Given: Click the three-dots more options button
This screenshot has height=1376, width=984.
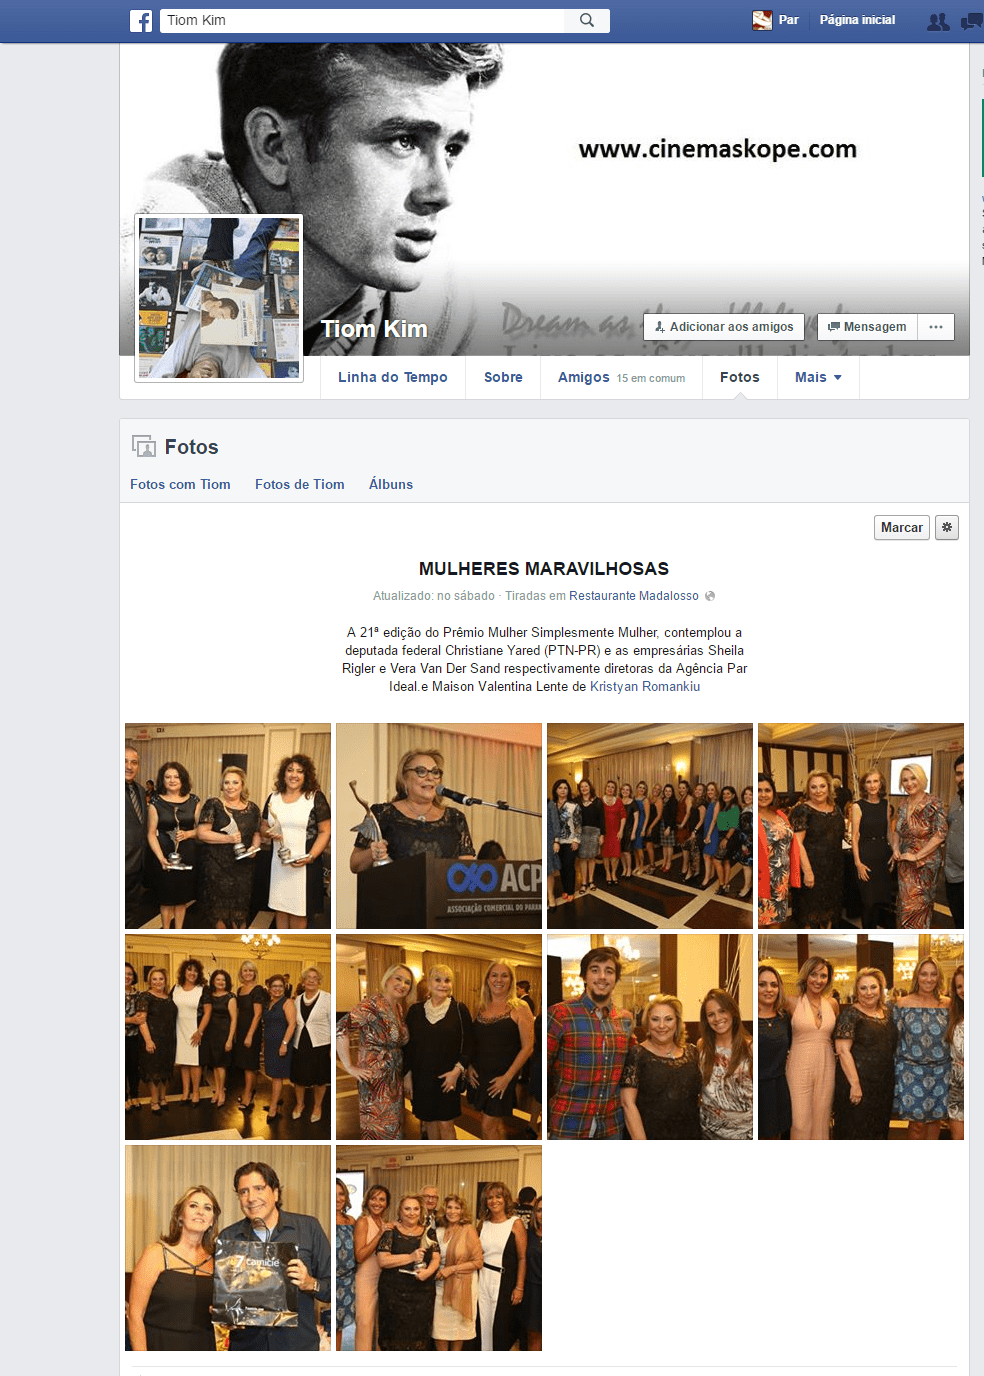Looking at the screenshot, I should (936, 327).
